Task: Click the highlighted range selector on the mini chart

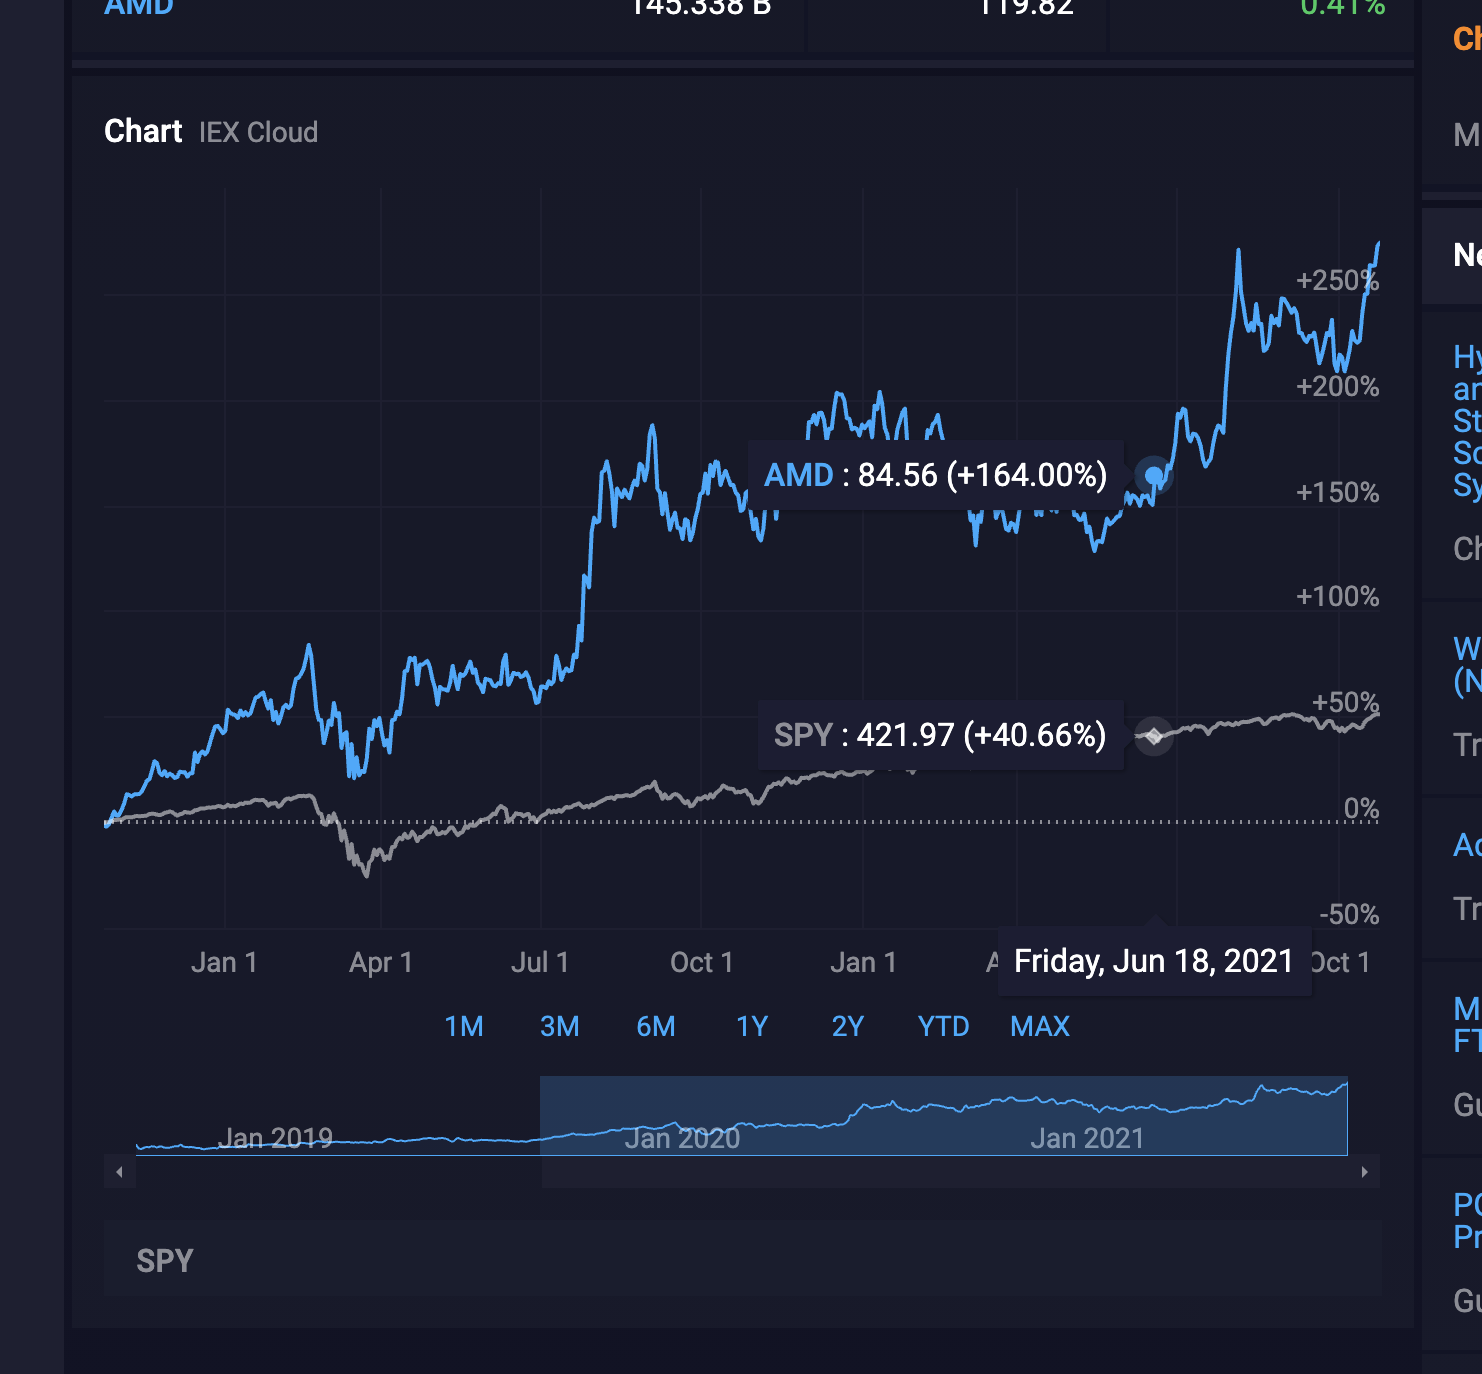Action: pos(944,1116)
